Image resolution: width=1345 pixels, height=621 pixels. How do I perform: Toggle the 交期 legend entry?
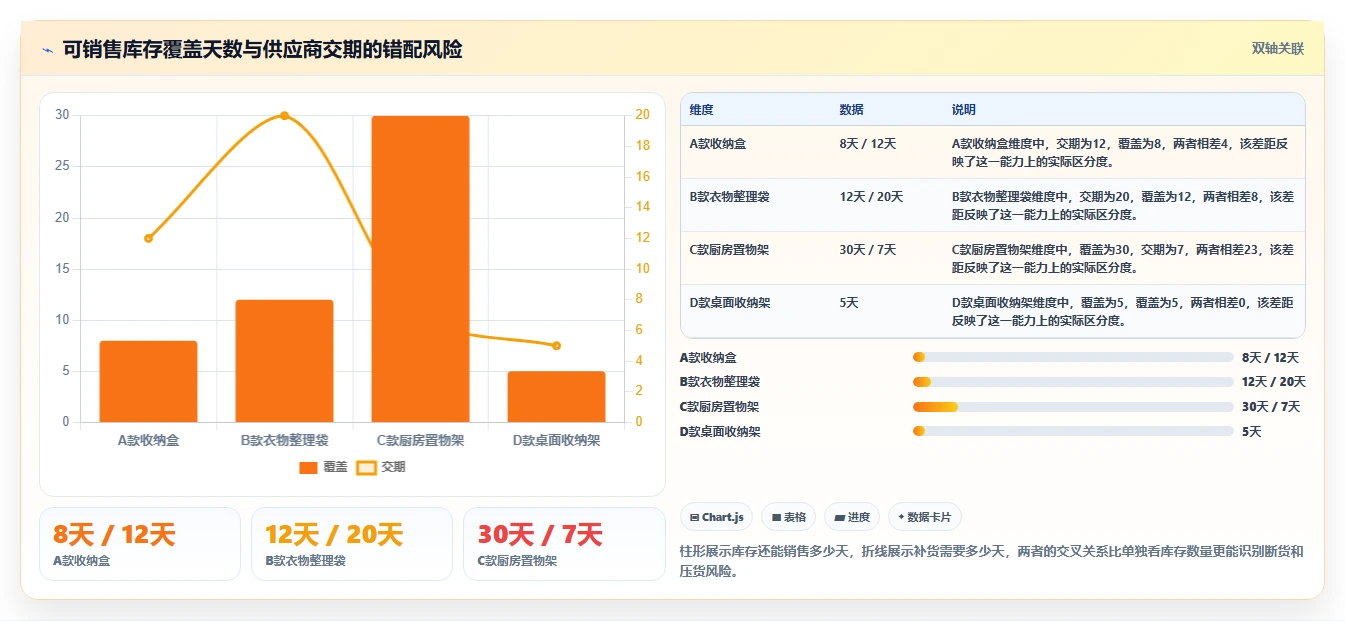tap(381, 467)
